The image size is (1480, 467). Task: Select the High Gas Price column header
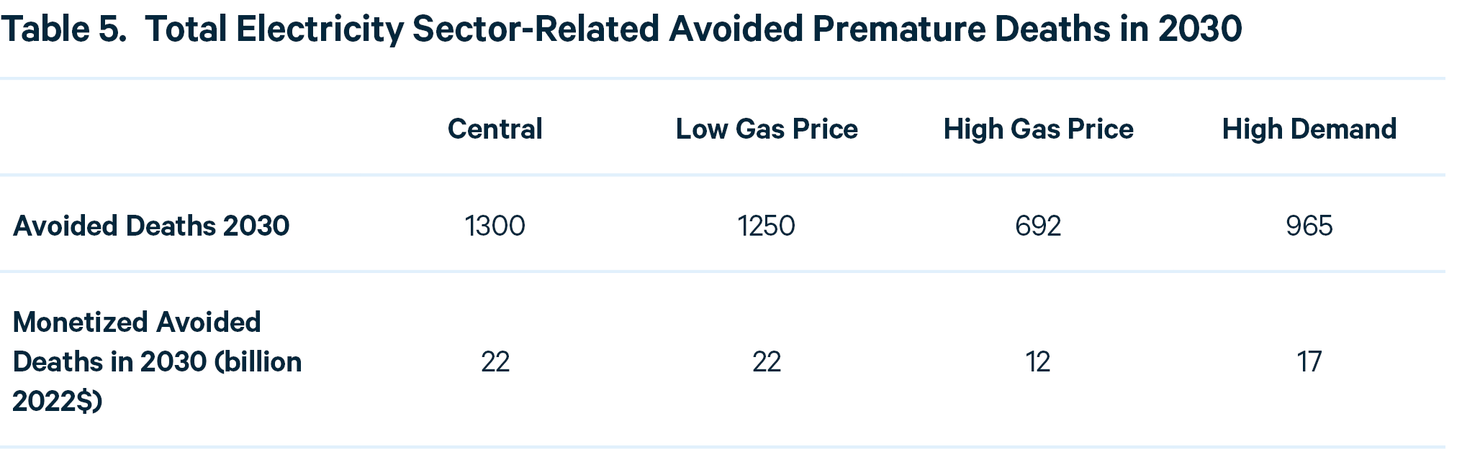(1038, 129)
